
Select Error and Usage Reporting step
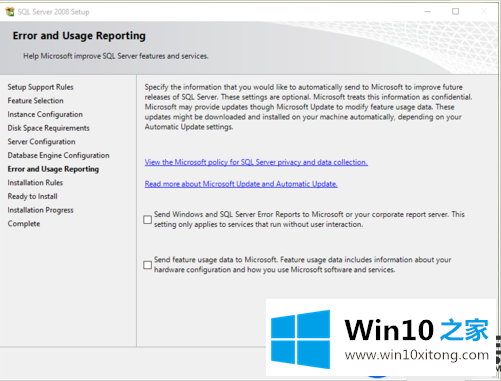pos(53,169)
